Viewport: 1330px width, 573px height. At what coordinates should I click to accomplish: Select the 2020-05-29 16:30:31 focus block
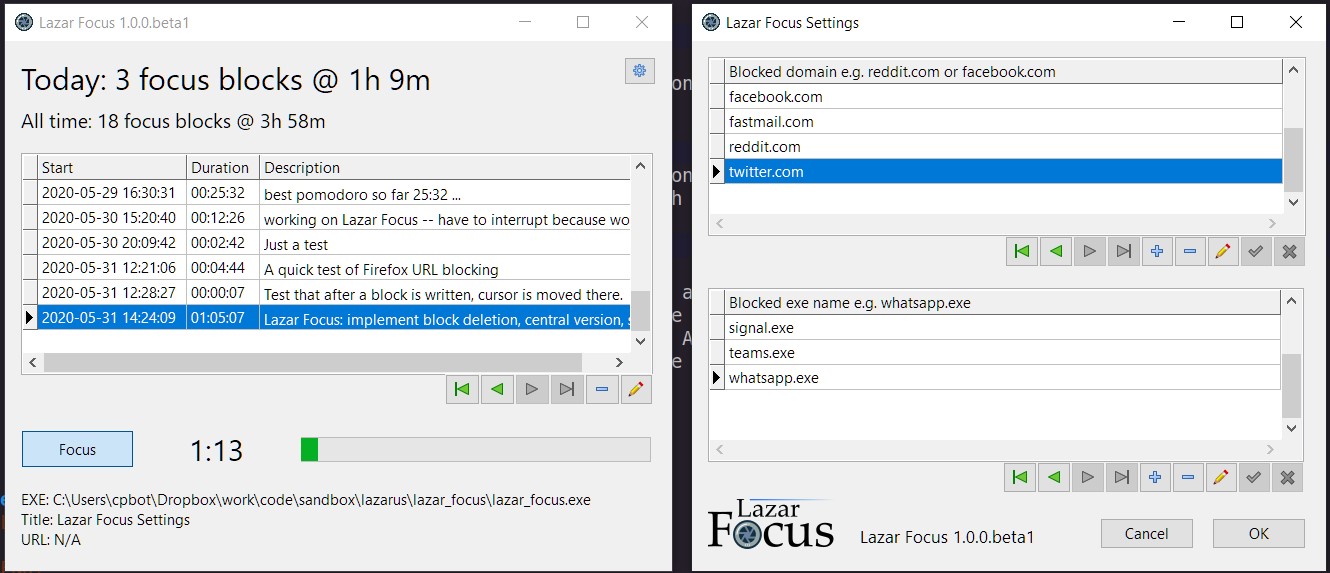(x=335, y=193)
